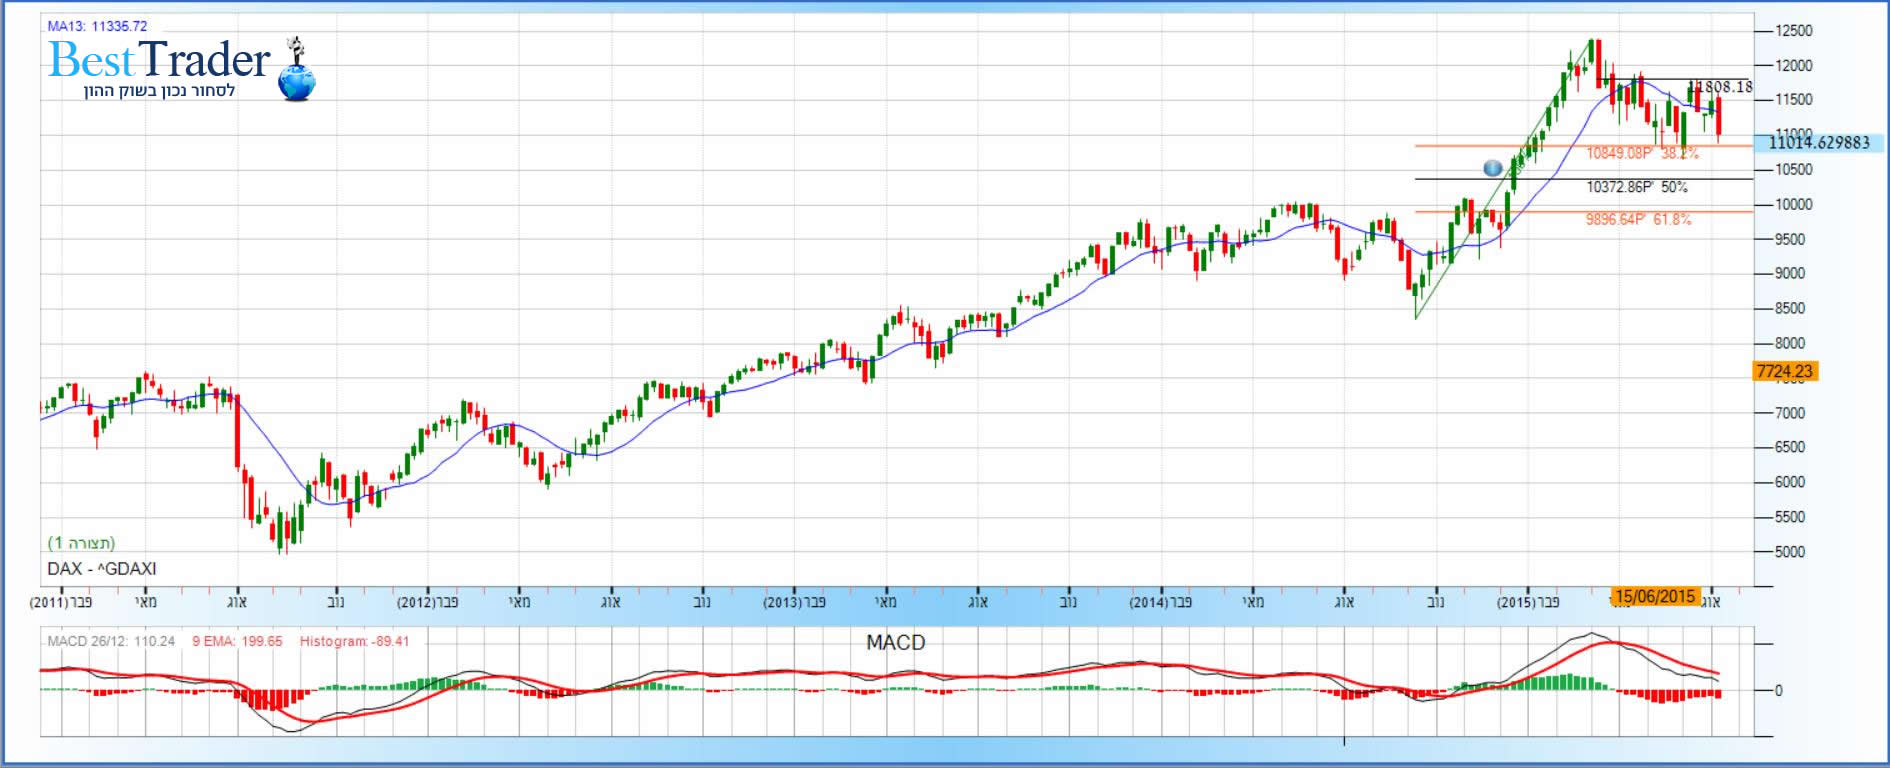This screenshot has width=1890, height=768.
Task: Click the 2013 February label on time axis
Action: click(794, 602)
